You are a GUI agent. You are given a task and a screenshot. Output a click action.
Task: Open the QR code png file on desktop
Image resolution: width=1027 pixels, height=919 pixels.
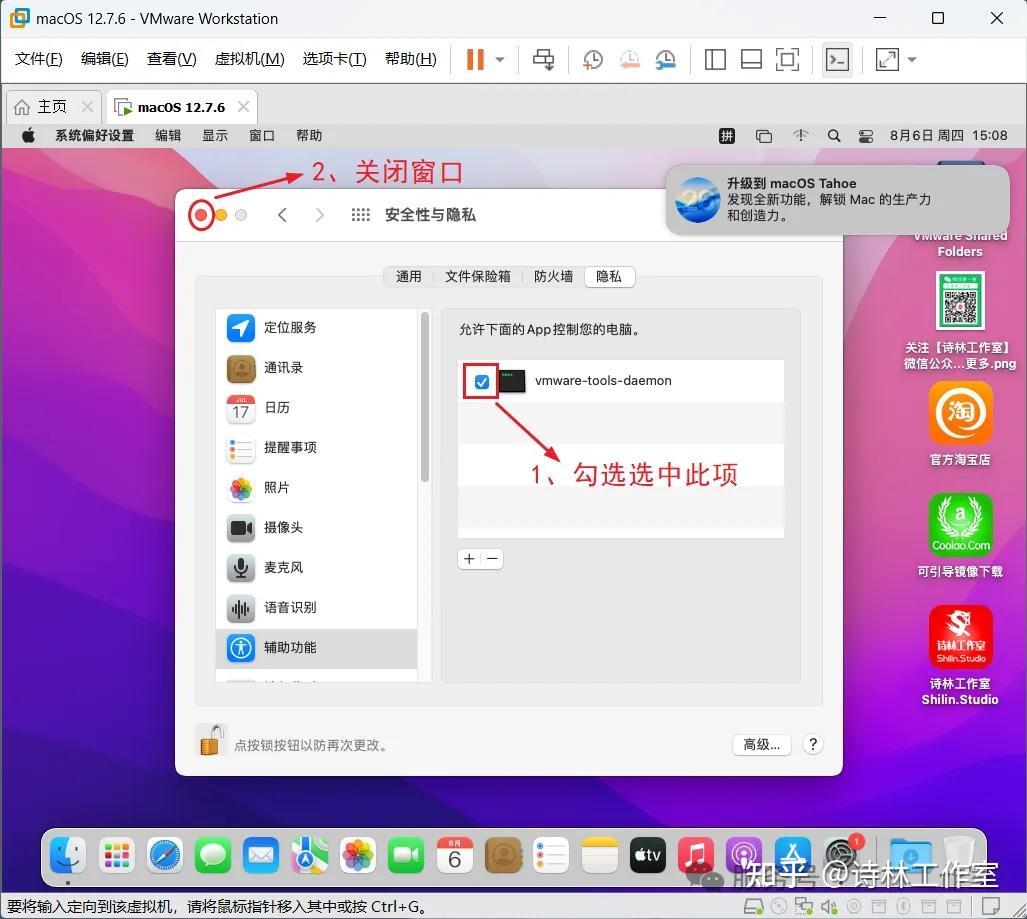point(960,321)
